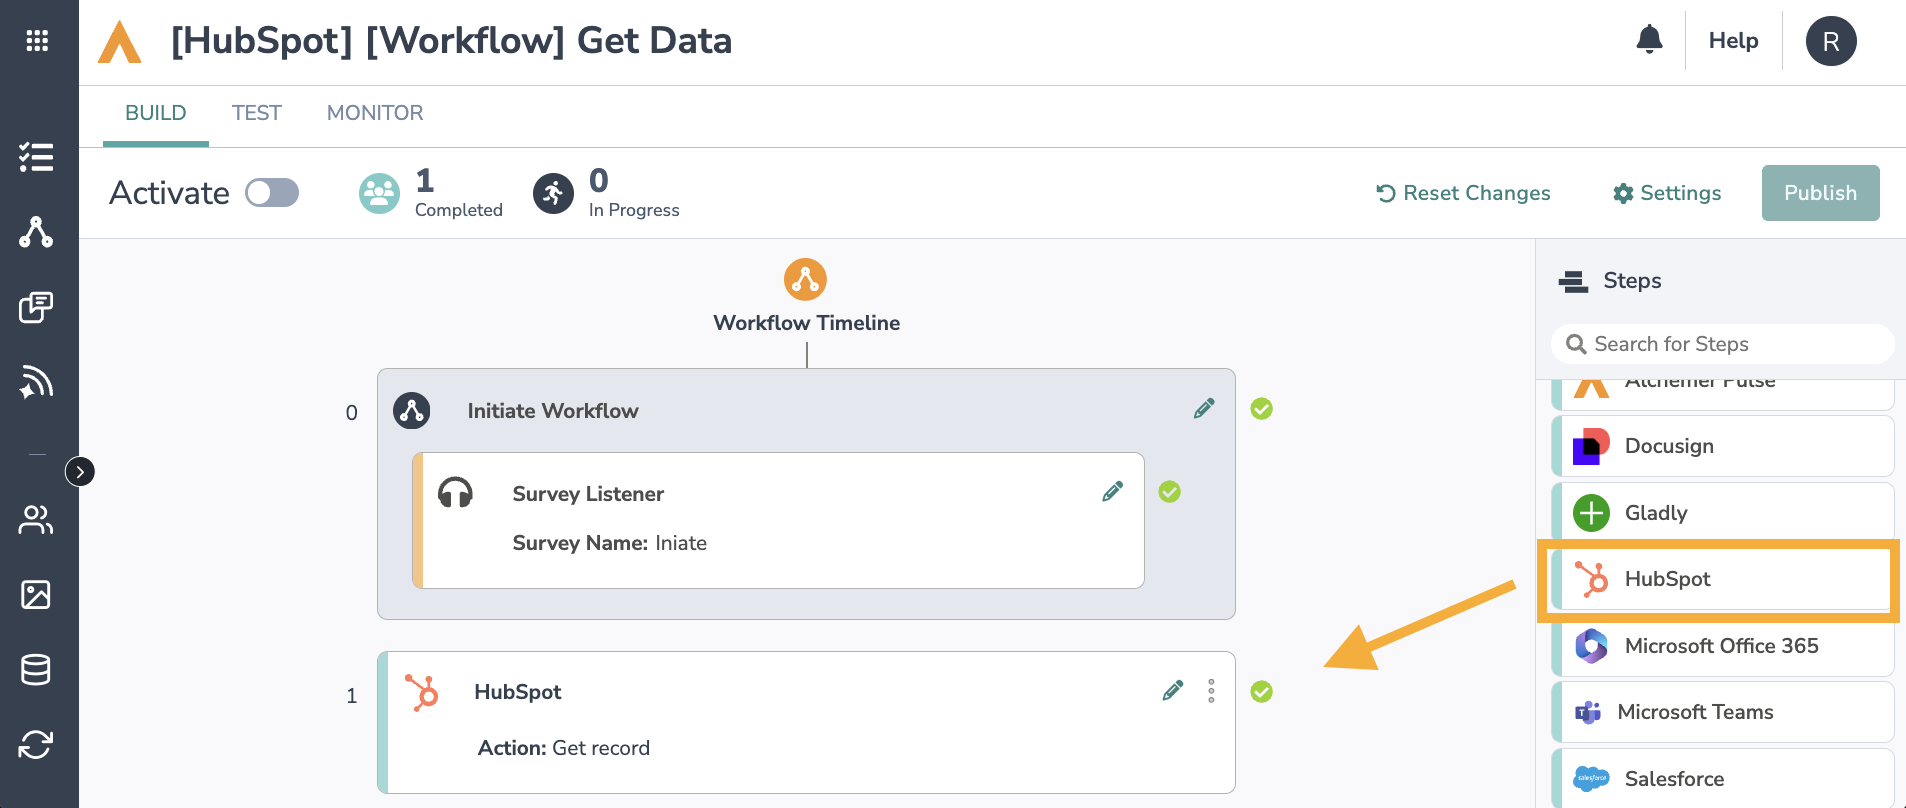Switch to the MONITOR tab
The width and height of the screenshot is (1906, 808).
coord(375,113)
